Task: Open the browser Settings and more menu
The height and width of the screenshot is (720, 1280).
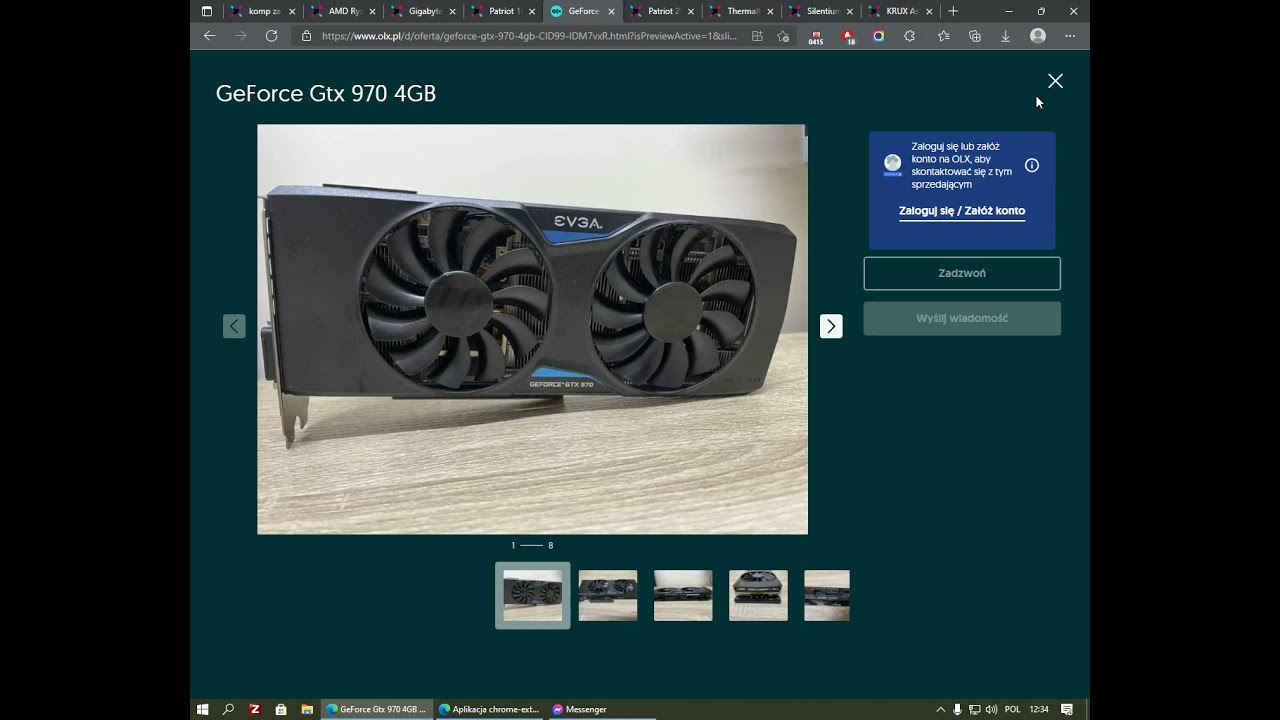Action: coord(1070,36)
